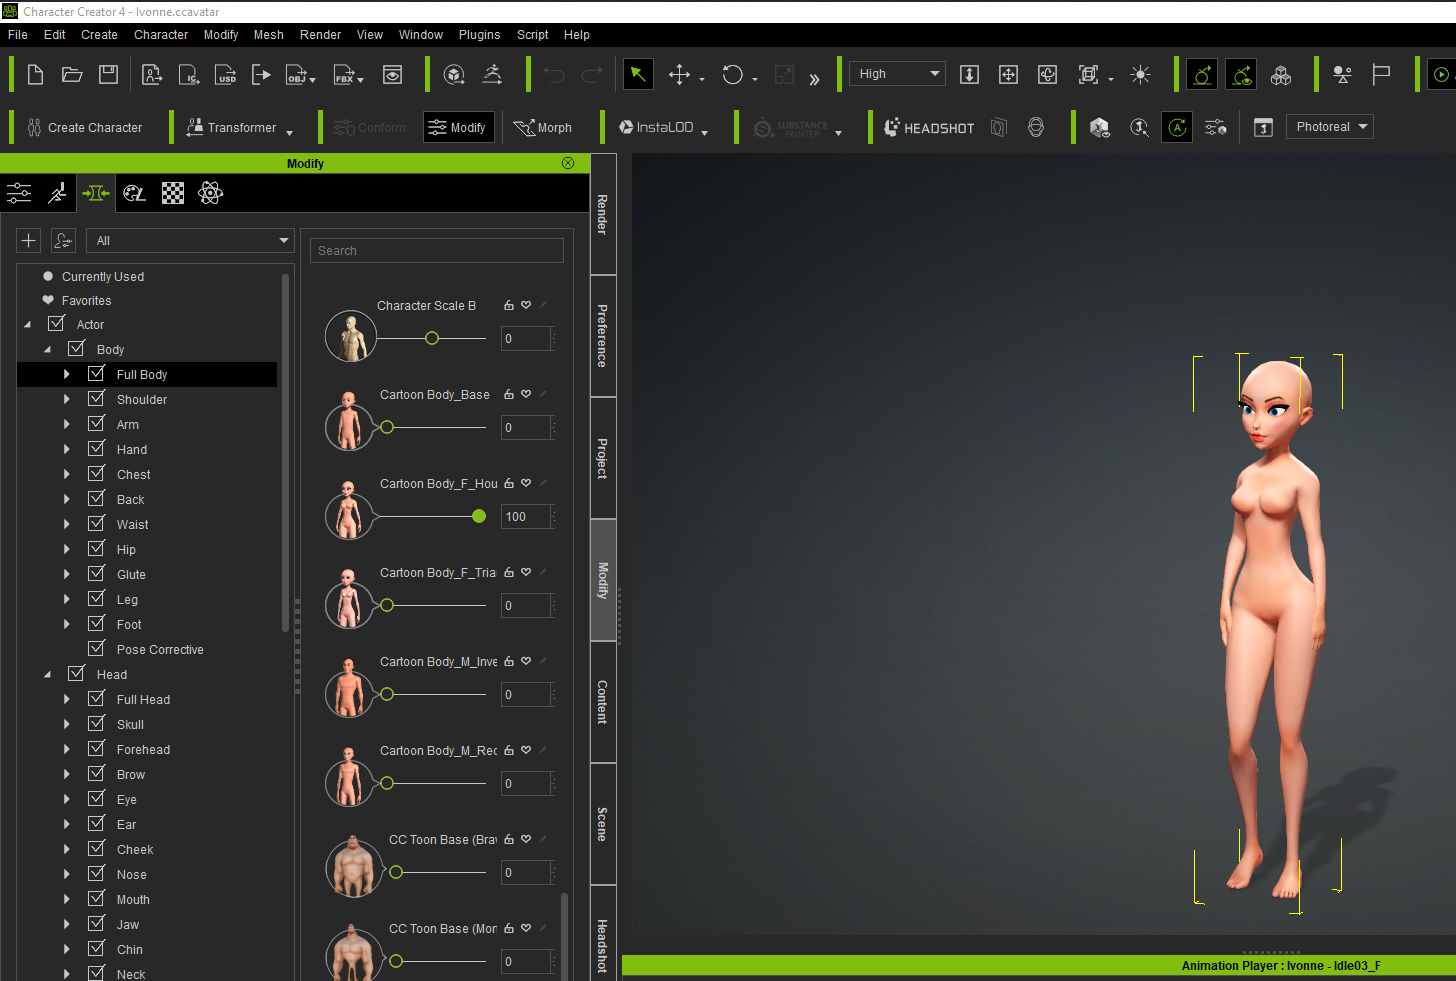Viewport: 1456px width, 981px height.
Task: Click the Modify button
Action: point(459,127)
